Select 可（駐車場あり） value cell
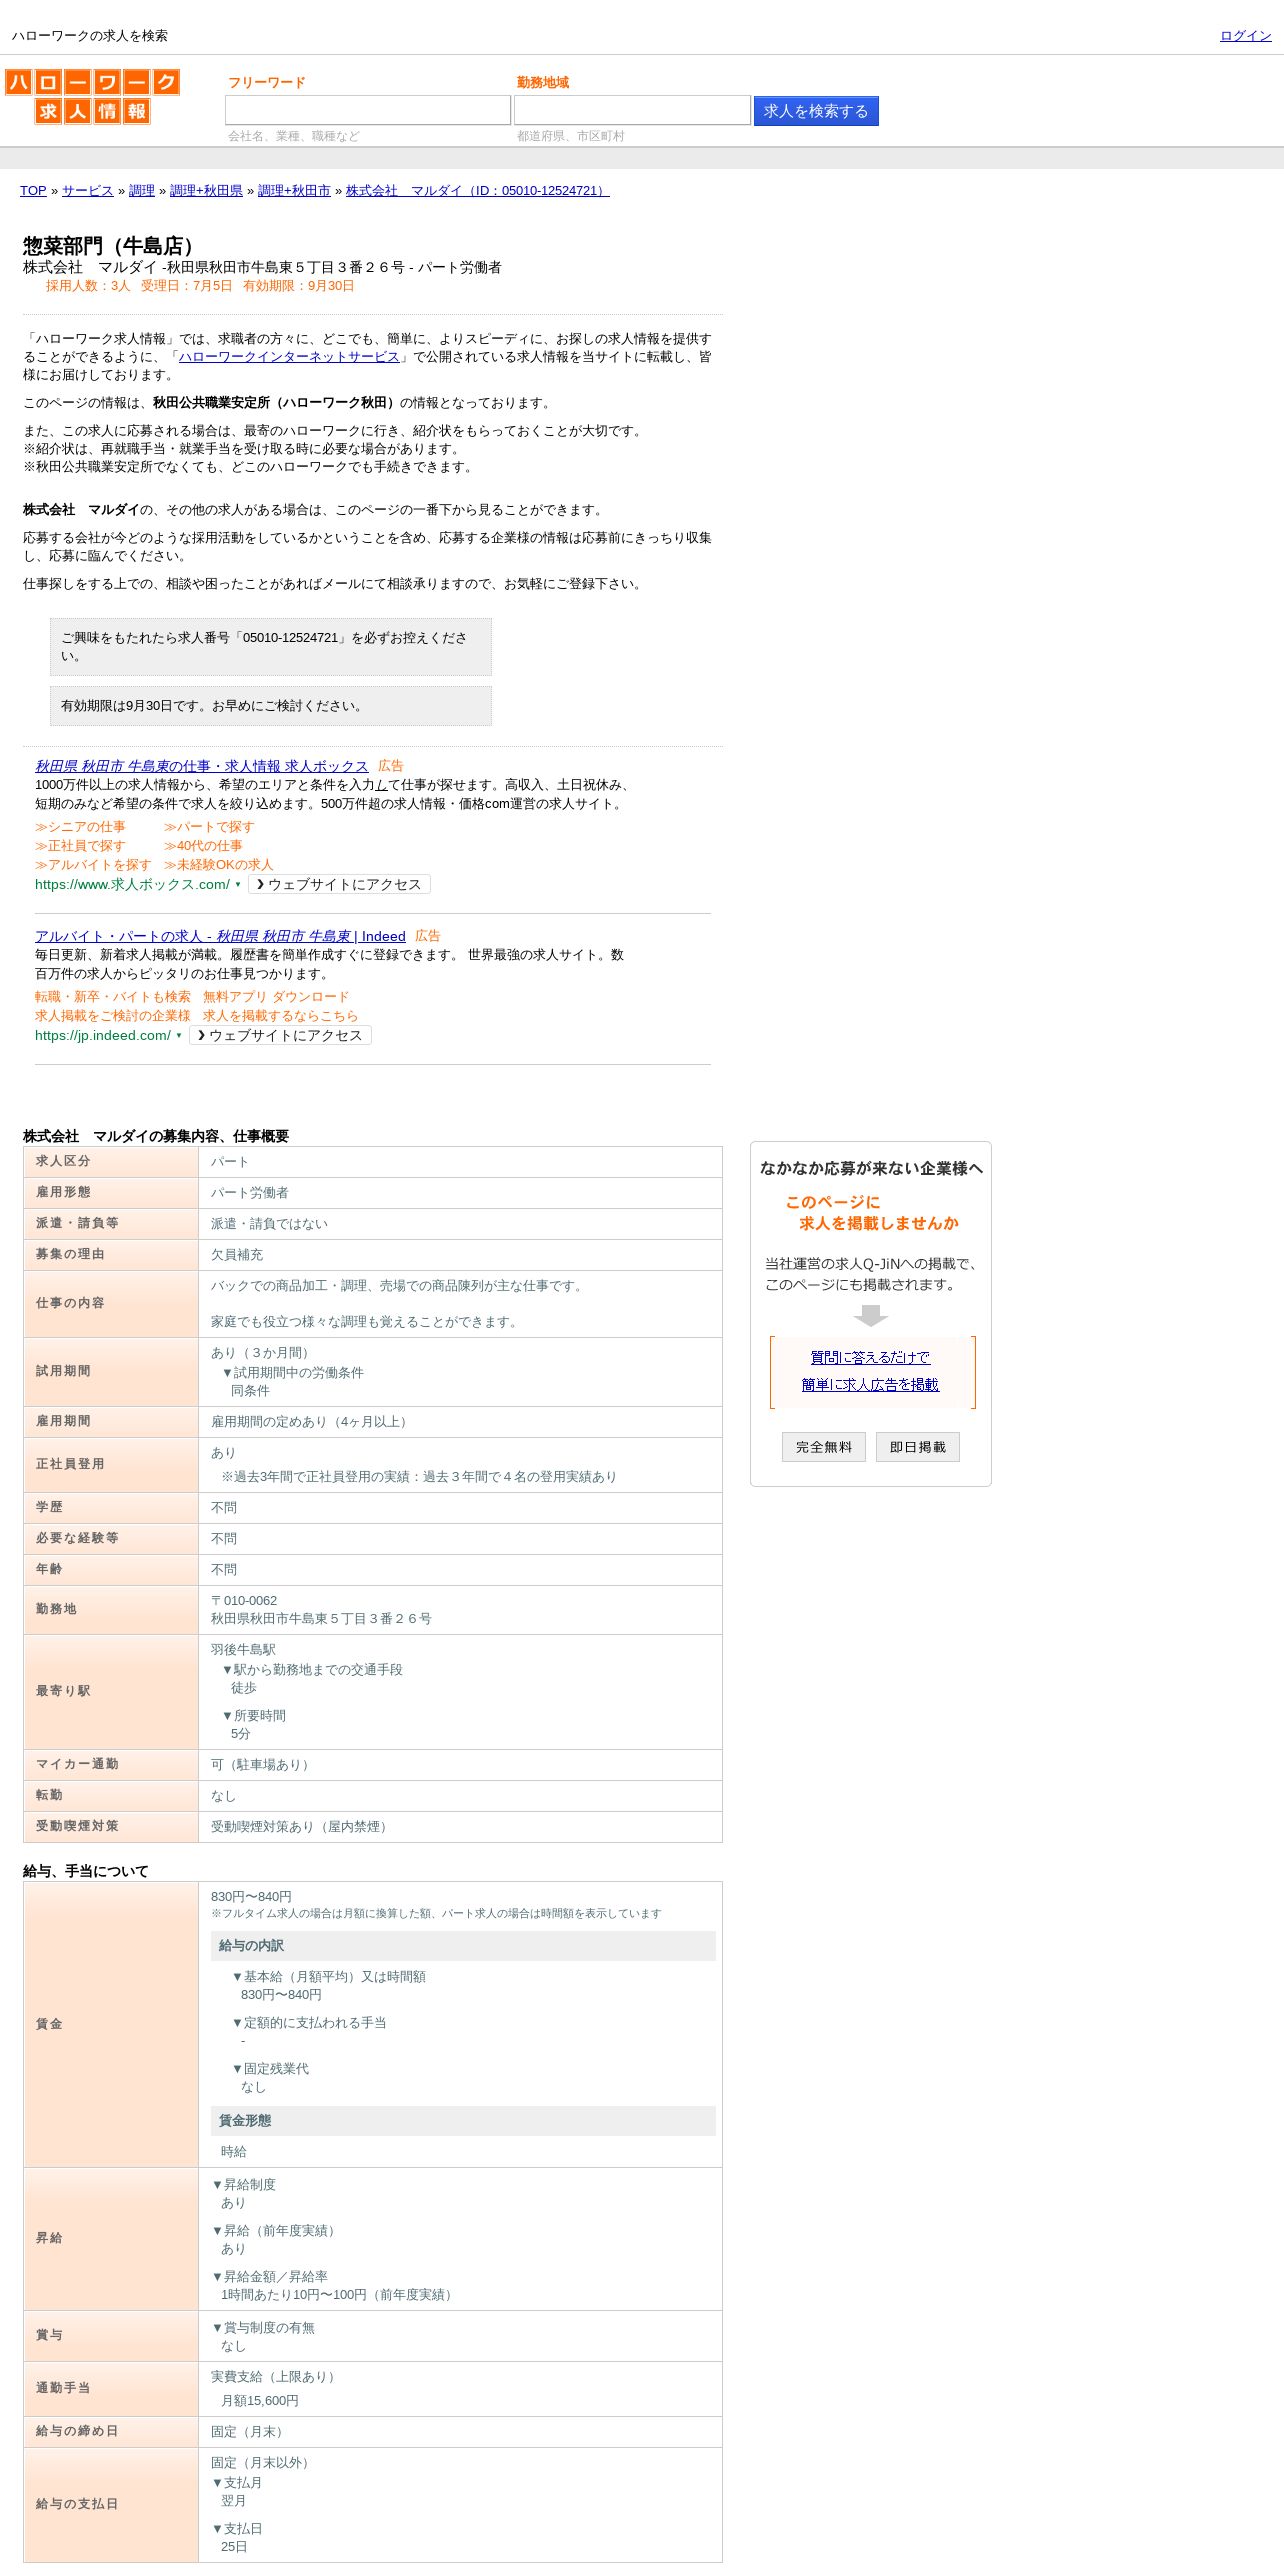Screen dimensions: 1284x2568 pyautogui.click(x=460, y=1765)
